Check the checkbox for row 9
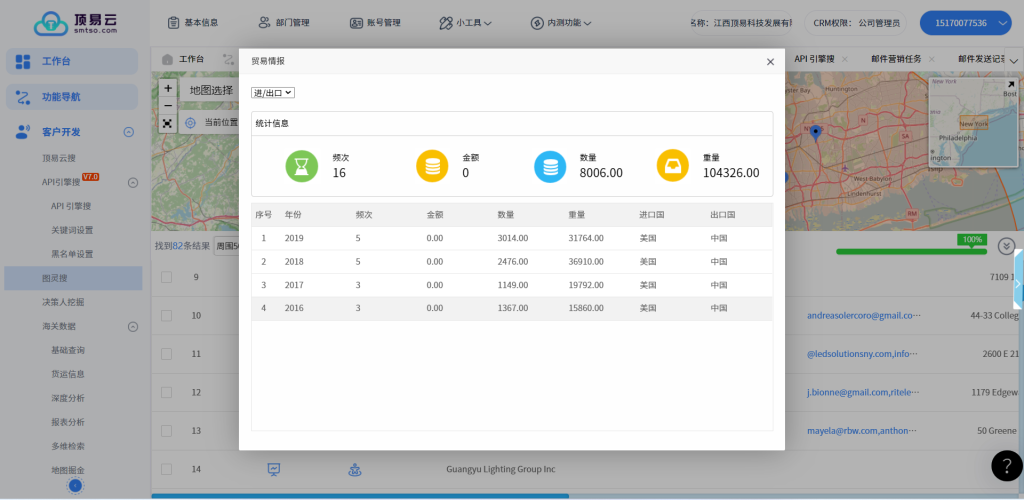This screenshot has height=500, width=1024. (167, 277)
